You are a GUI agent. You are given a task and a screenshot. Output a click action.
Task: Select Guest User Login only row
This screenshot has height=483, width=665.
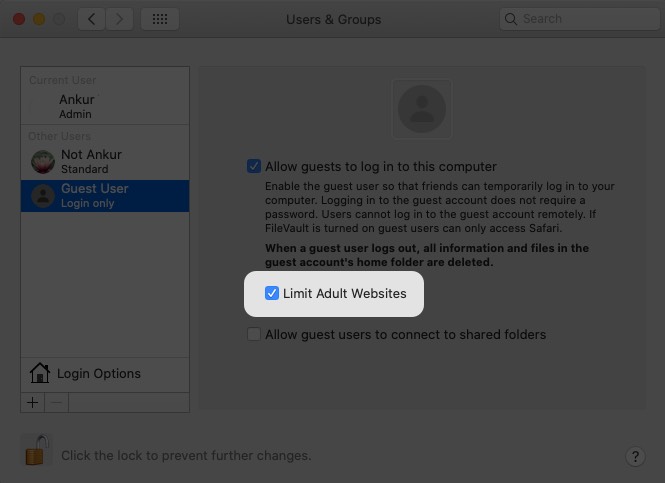click(105, 196)
